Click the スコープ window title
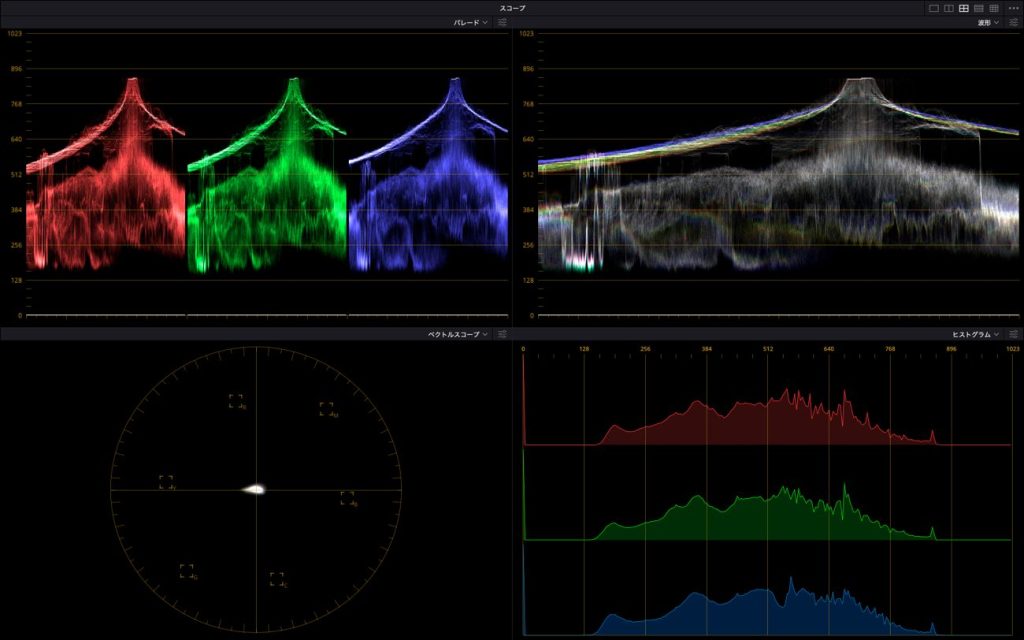The image size is (1024, 640). point(512,8)
